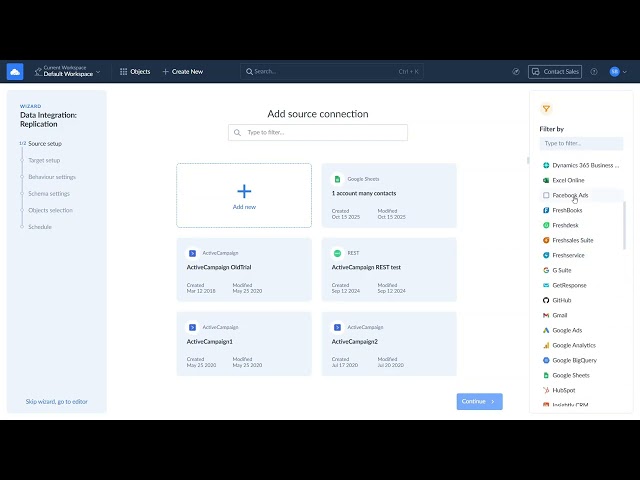Screen dimensions: 640x480
Task: Select the ActiveCampaign REST test connection
Action: click(x=389, y=269)
